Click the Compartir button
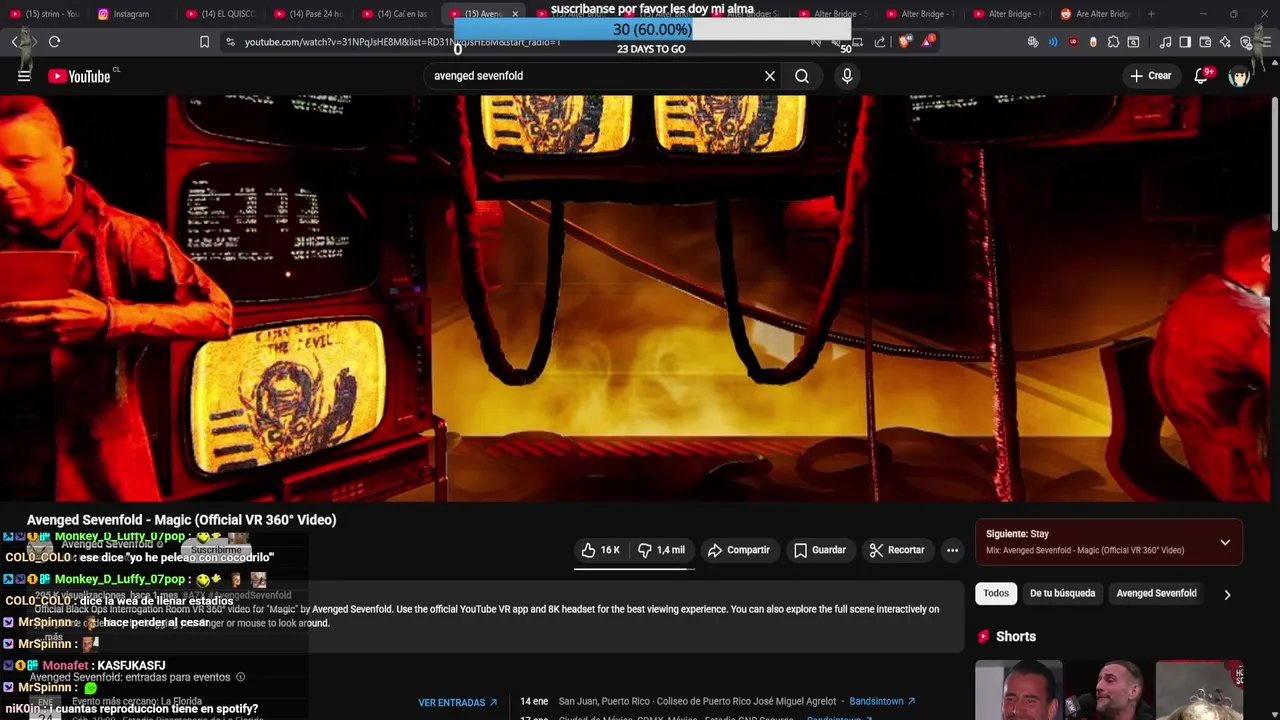The height and width of the screenshot is (720, 1280). point(738,550)
